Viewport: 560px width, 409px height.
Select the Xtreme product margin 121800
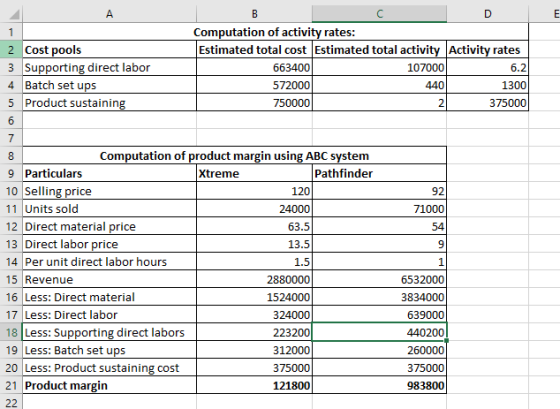tap(254, 386)
